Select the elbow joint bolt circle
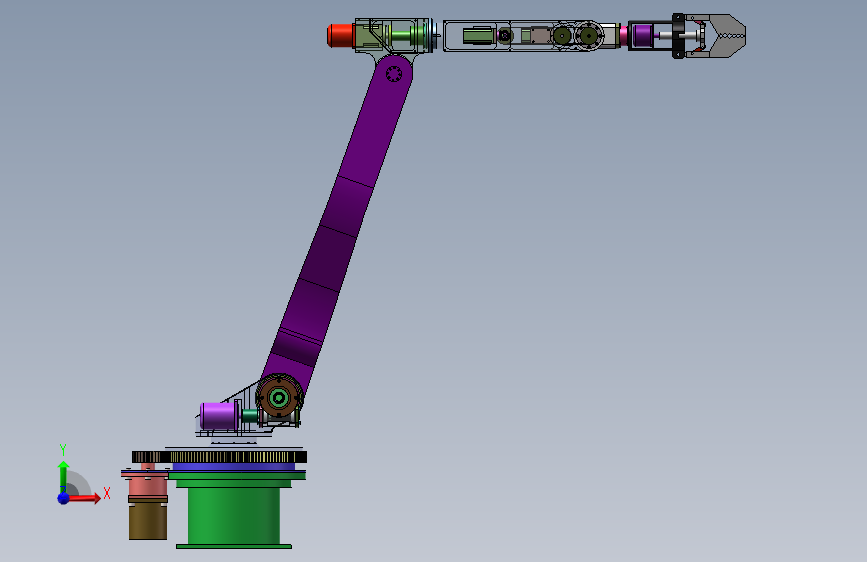This screenshot has width=867, height=562. pyautogui.click(x=394, y=74)
